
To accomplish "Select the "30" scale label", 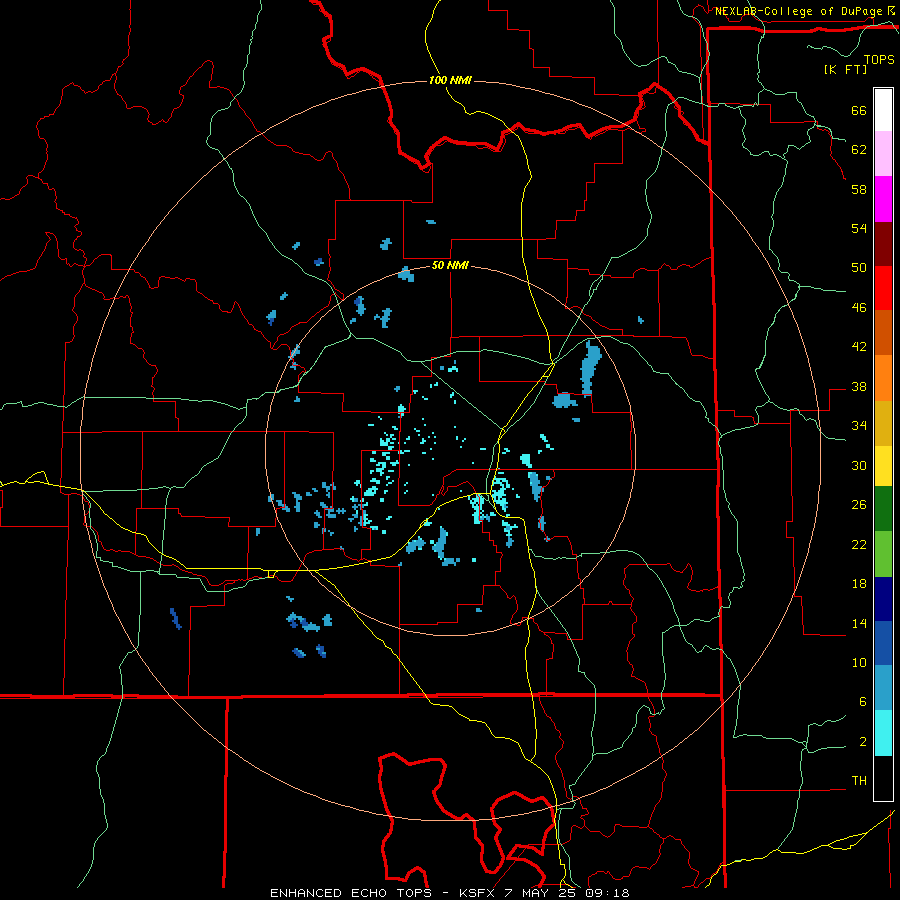I will point(859,465).
